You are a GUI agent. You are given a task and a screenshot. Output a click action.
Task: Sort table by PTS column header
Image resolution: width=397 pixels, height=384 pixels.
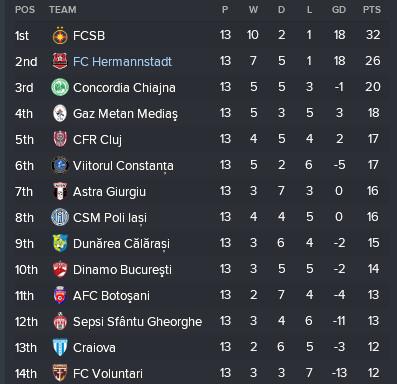pyautogui.click(x=372, y=10)
